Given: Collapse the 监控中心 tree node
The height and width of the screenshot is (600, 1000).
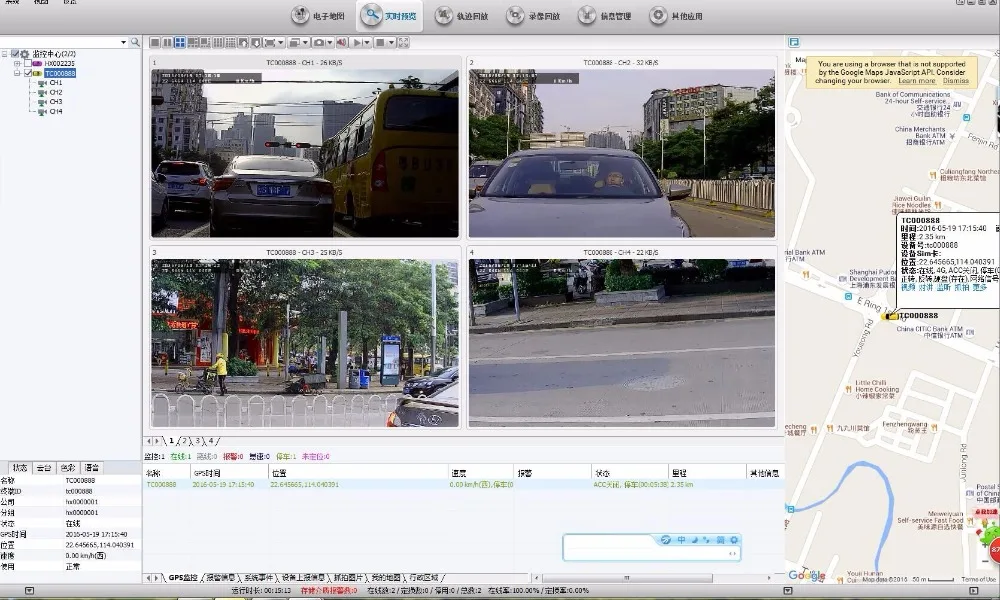Looking at the screenshot, I should point(4,54).
